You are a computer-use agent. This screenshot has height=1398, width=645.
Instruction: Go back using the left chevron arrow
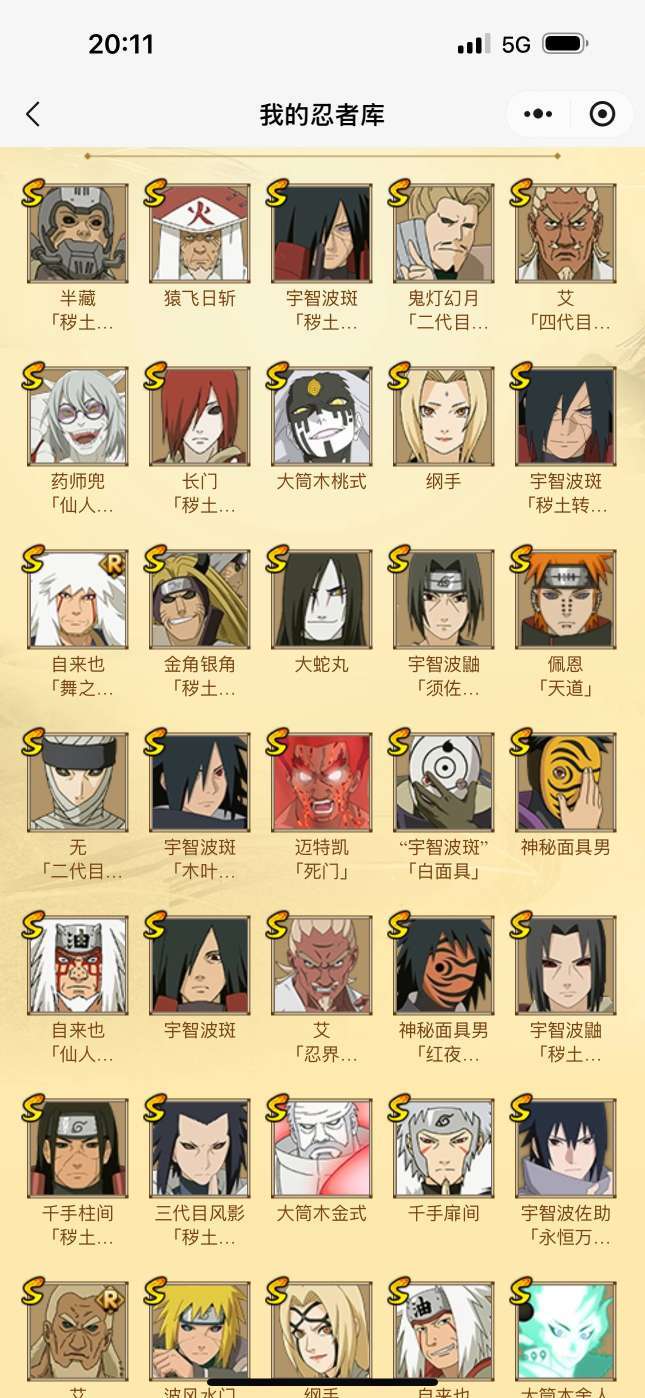tap(33, 114)
